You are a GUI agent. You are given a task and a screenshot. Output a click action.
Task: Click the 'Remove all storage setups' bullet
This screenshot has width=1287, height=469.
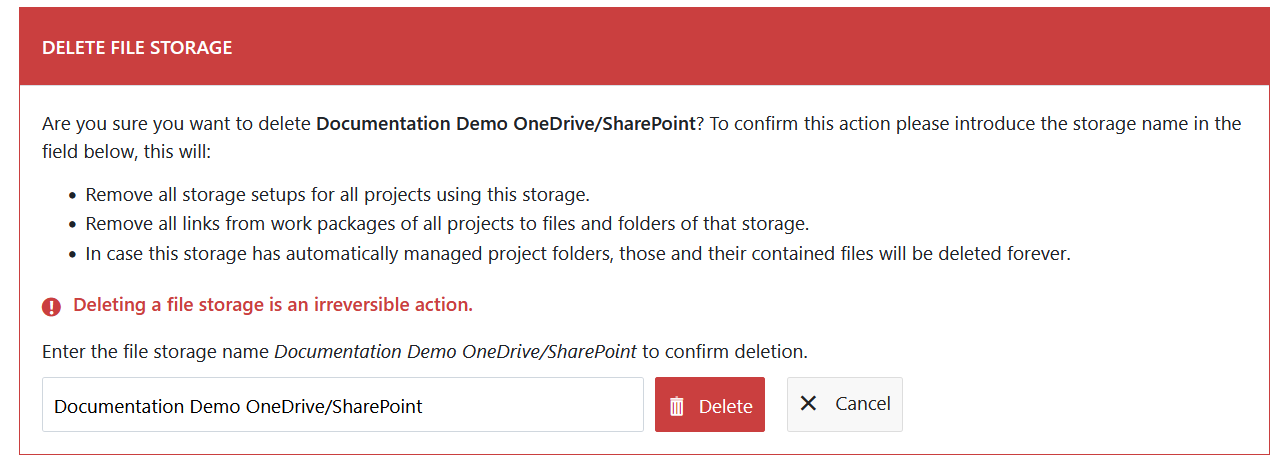click(x=337, y=194)
